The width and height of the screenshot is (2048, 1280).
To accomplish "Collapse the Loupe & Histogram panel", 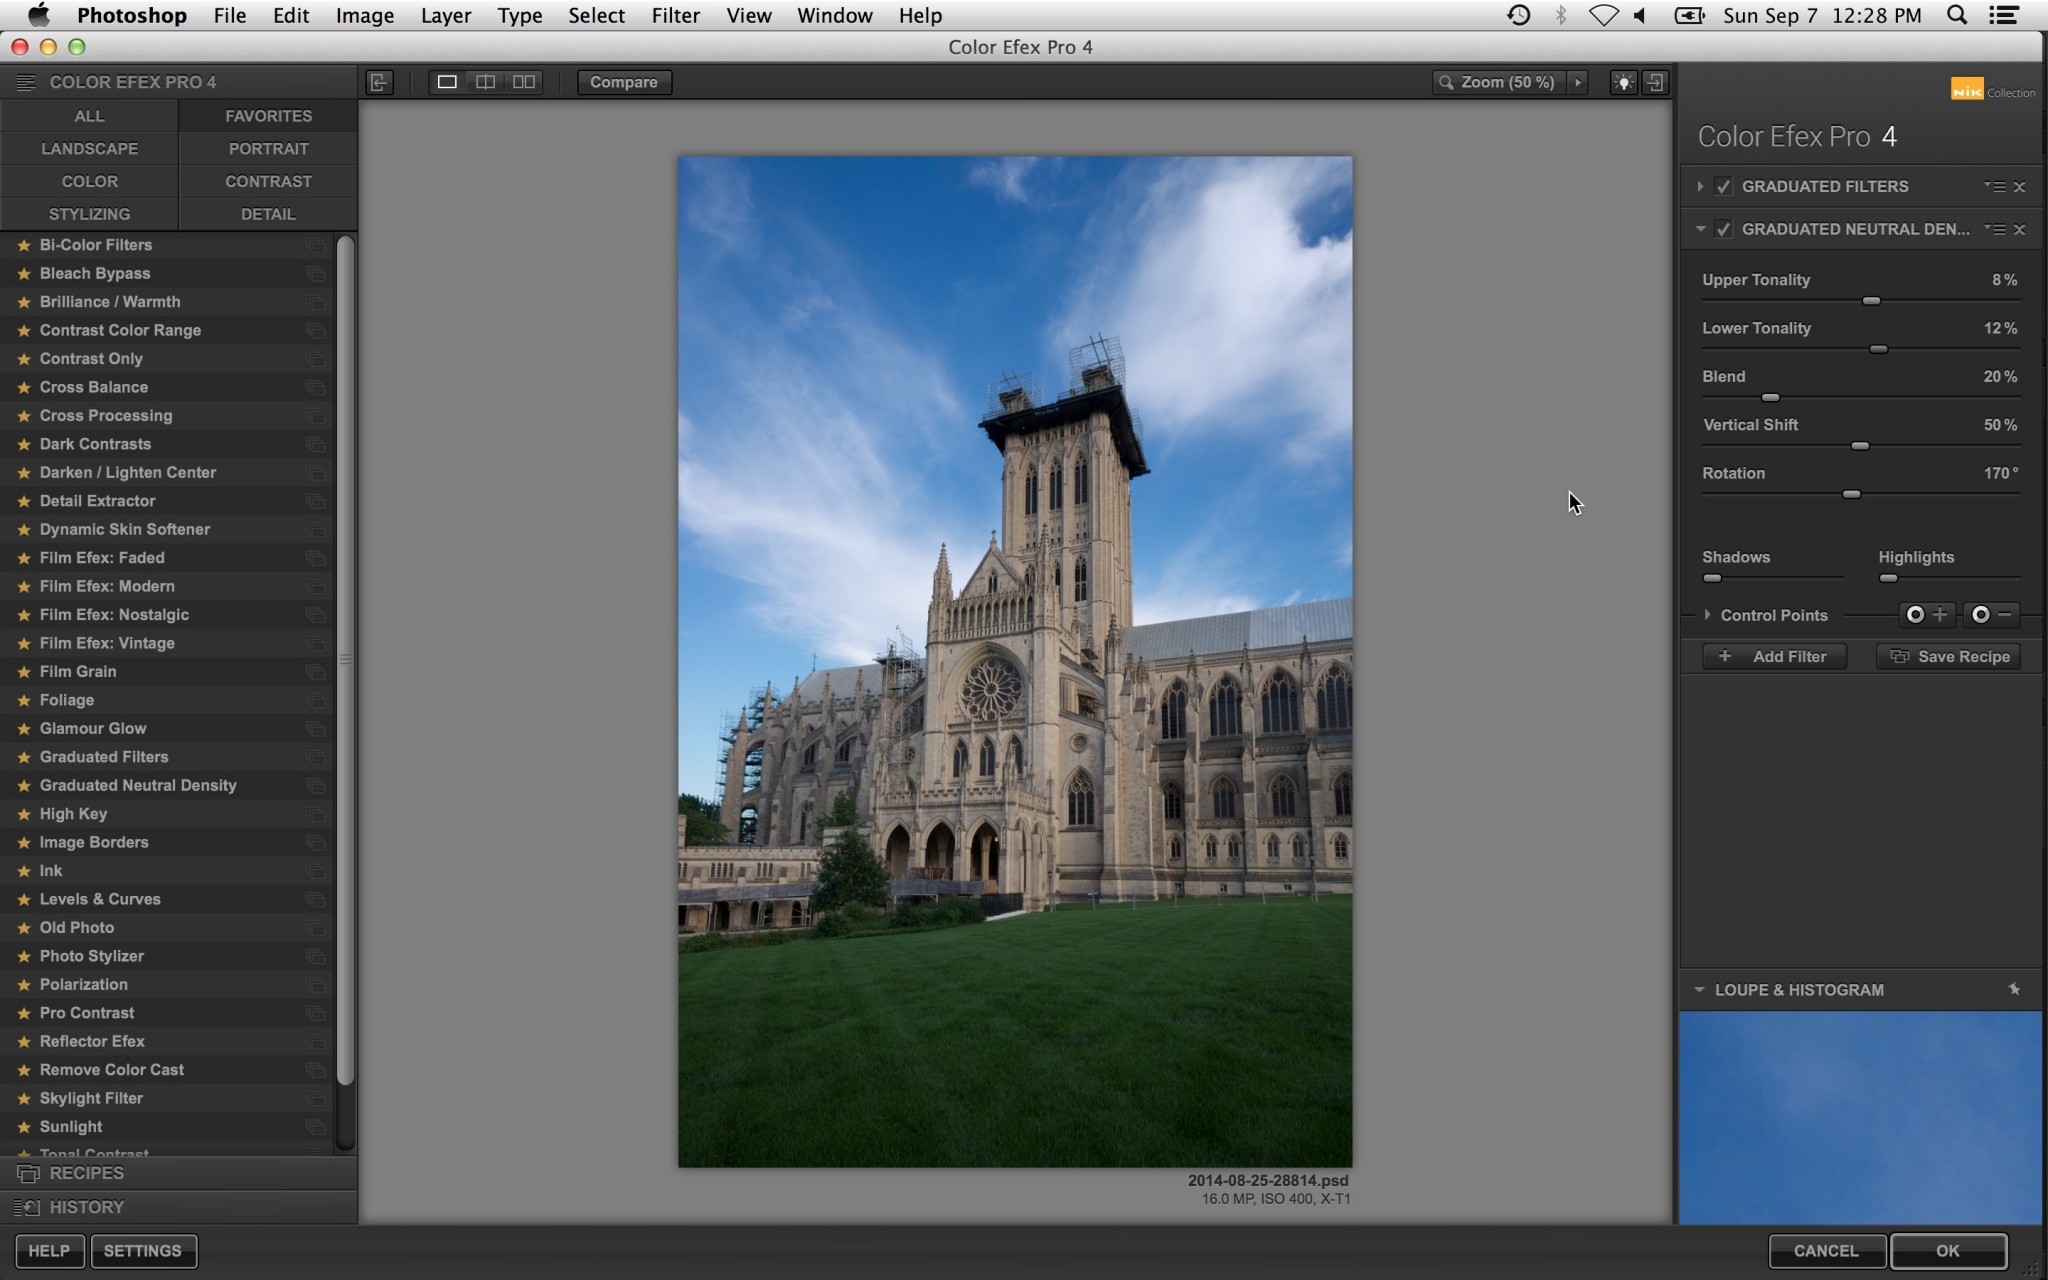I will coord(1699,990).
